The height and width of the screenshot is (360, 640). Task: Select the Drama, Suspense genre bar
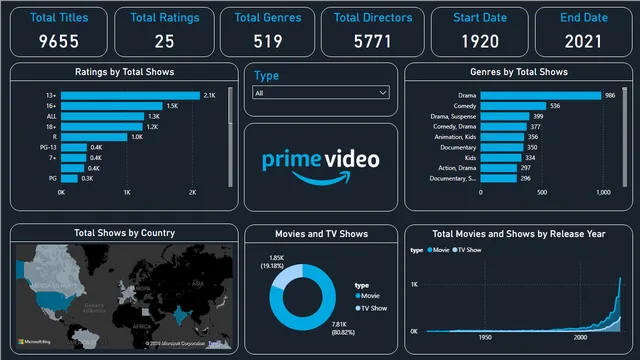[505, 116]
